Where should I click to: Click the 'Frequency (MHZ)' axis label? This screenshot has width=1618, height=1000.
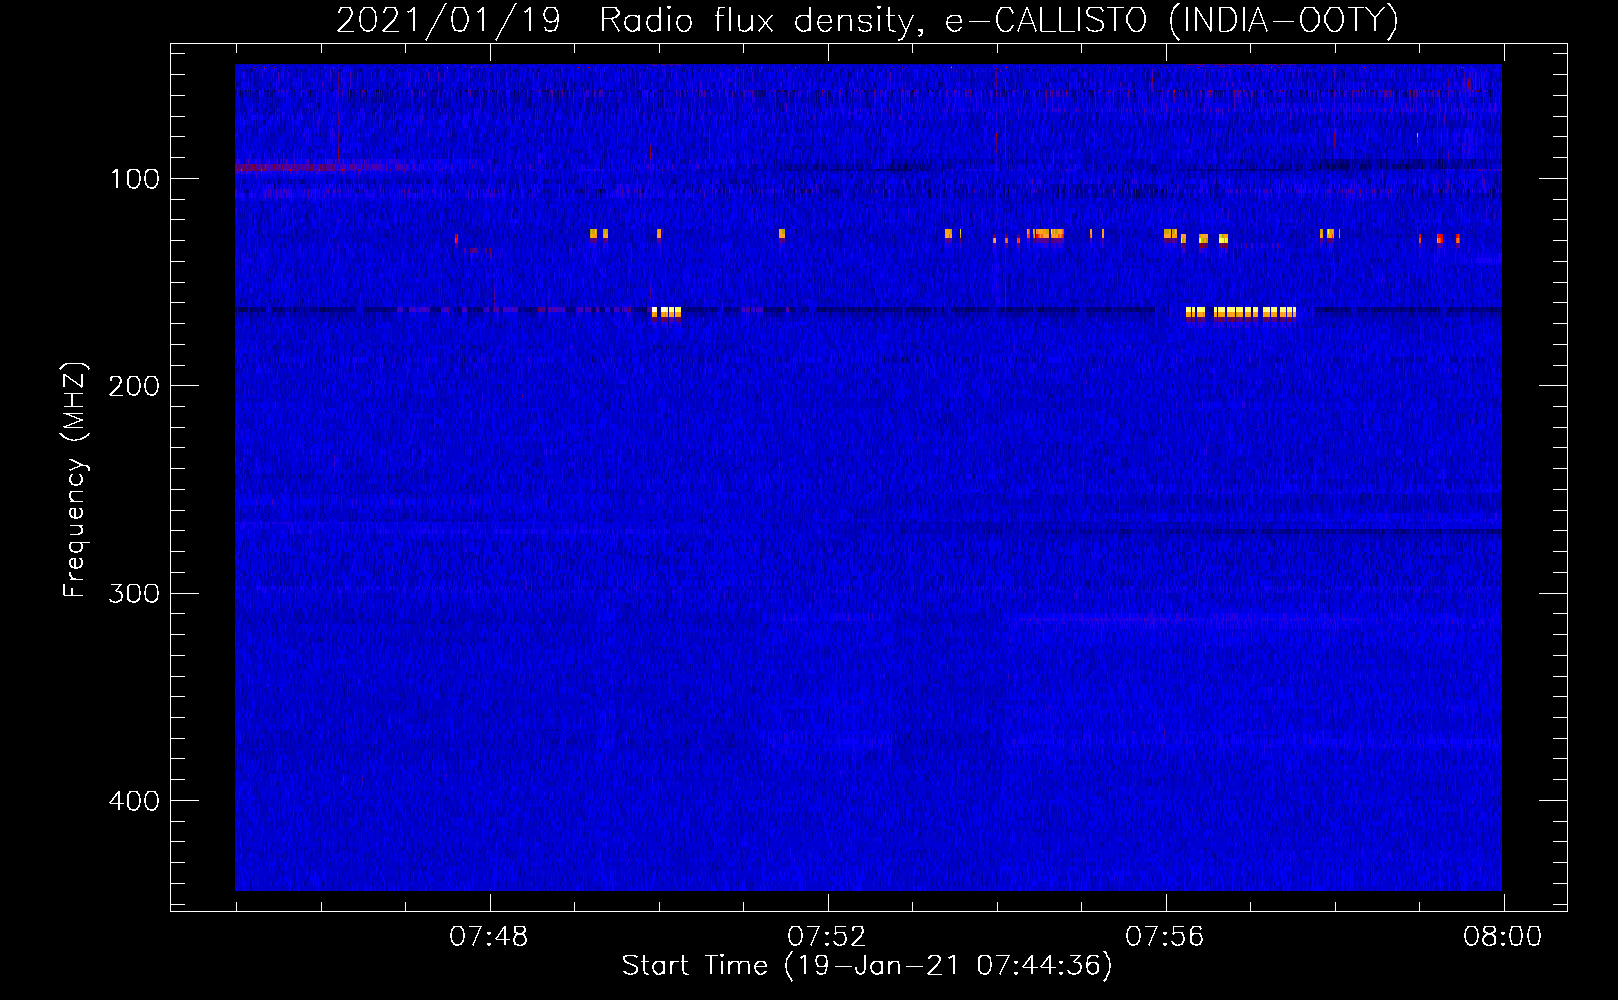pos(74,479)
